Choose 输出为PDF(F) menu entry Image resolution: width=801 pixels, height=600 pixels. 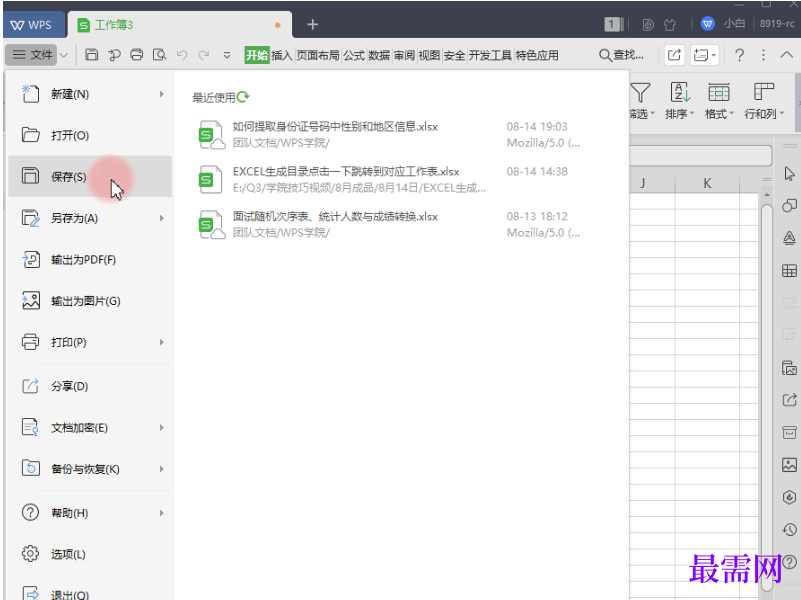[90, 259]
